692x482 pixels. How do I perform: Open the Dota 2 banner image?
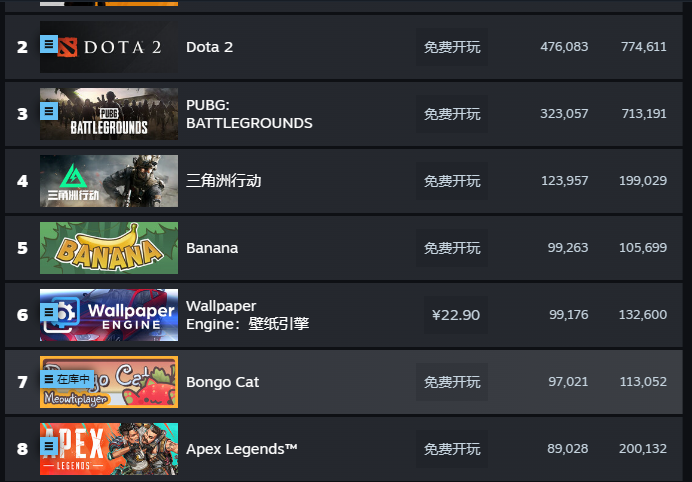tap(109, 47)
